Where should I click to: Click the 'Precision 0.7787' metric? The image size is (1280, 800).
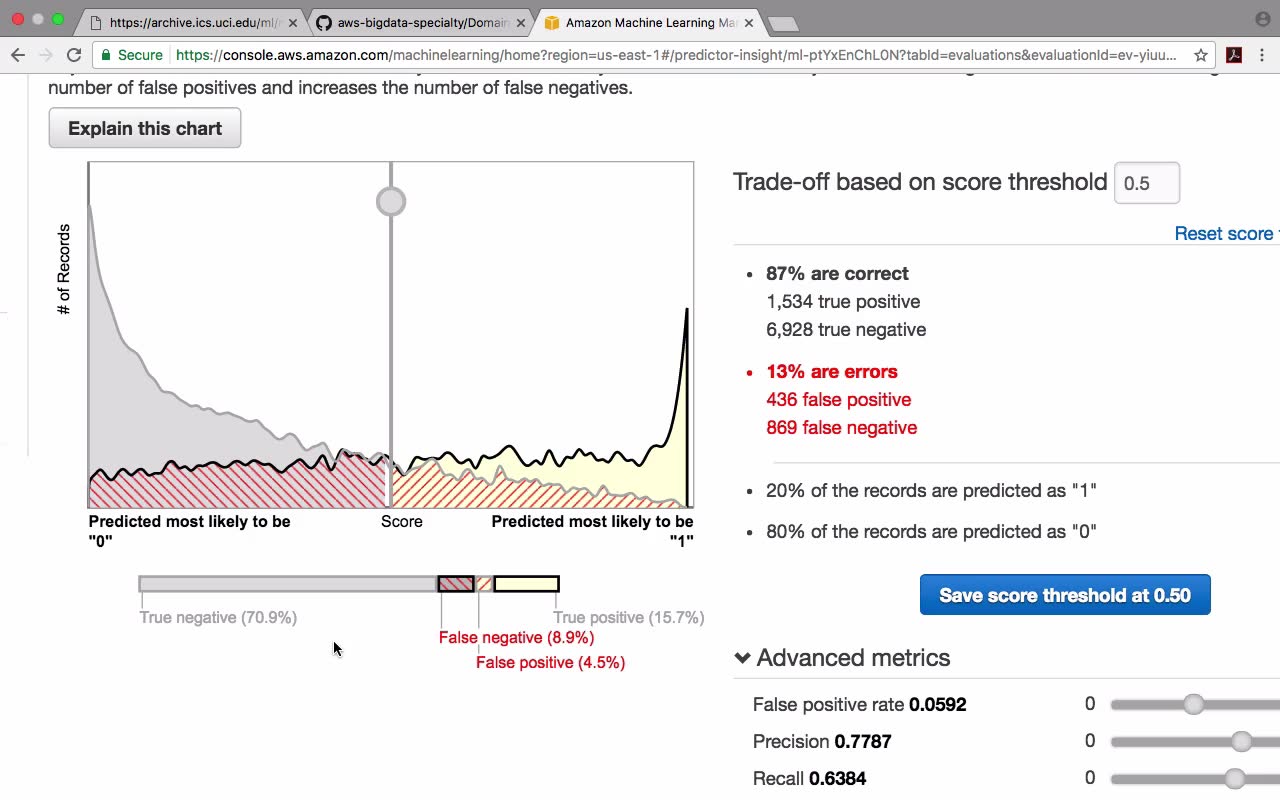(822, 742)
